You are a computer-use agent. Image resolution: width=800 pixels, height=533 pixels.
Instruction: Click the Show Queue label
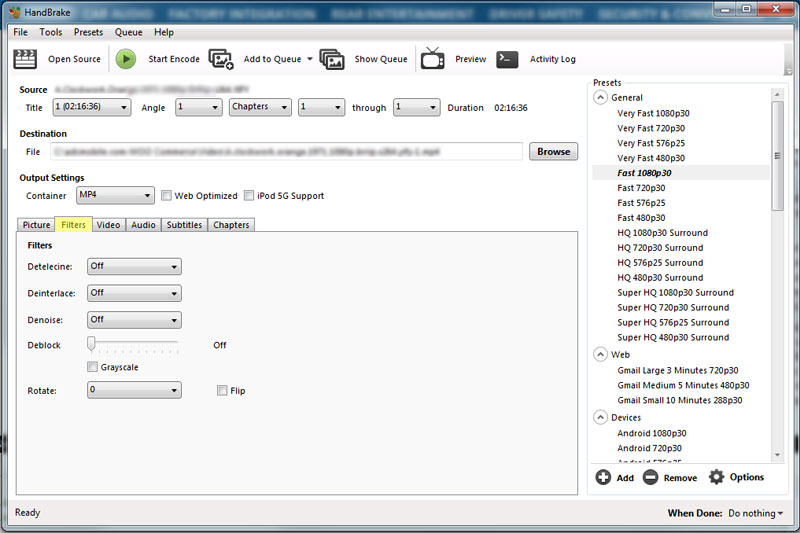click(381, 59)
